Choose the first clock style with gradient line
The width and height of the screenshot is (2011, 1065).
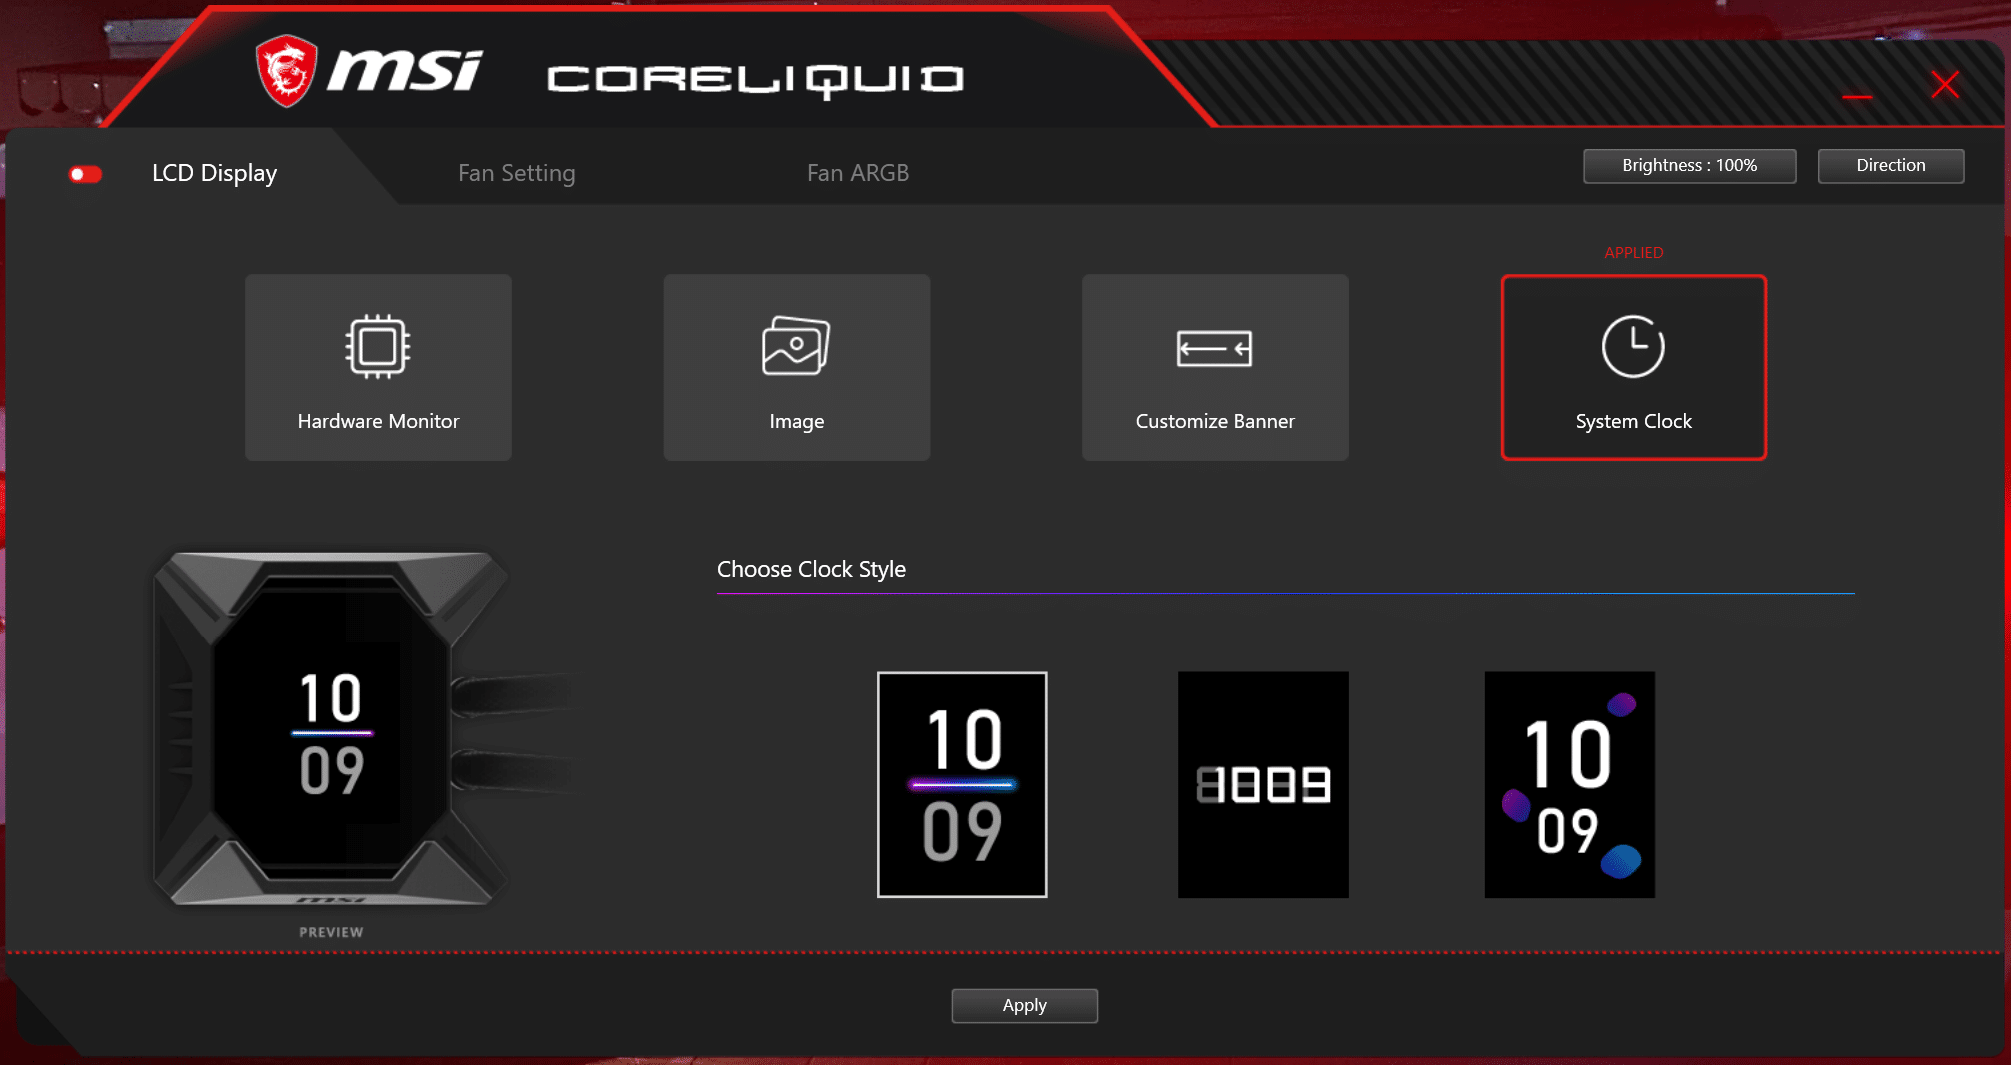tap(961, 784)
